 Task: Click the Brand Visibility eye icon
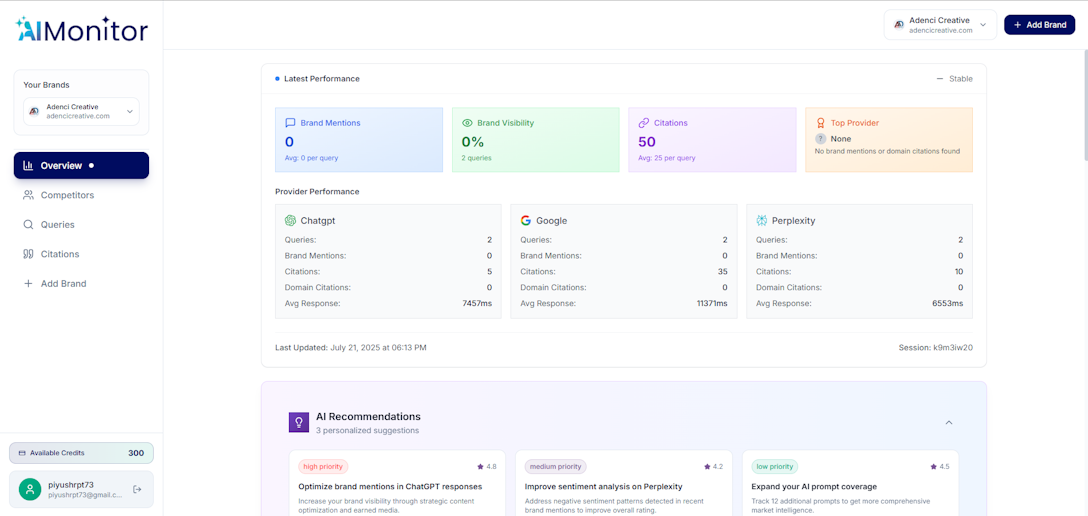click(x=467, y=123)
